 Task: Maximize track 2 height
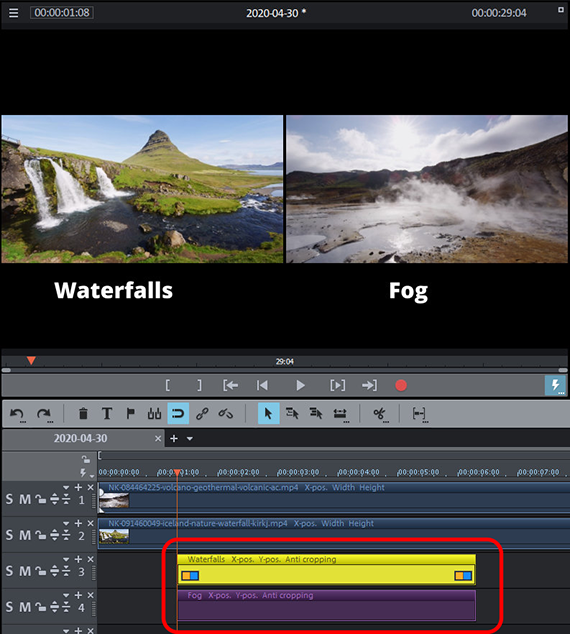click(x=55, y=536)
